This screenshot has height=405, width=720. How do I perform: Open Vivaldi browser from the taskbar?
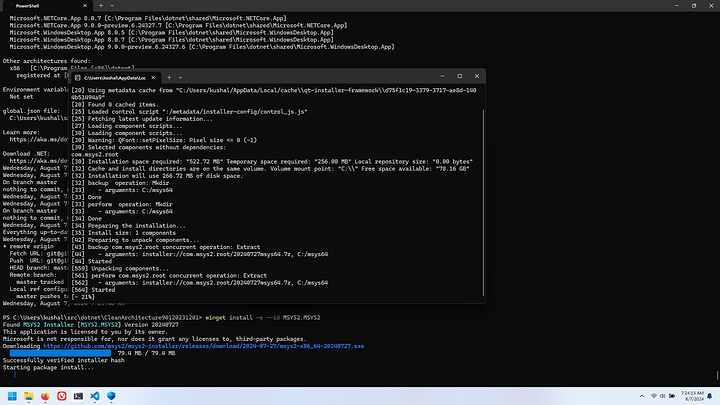click(62, 396)
